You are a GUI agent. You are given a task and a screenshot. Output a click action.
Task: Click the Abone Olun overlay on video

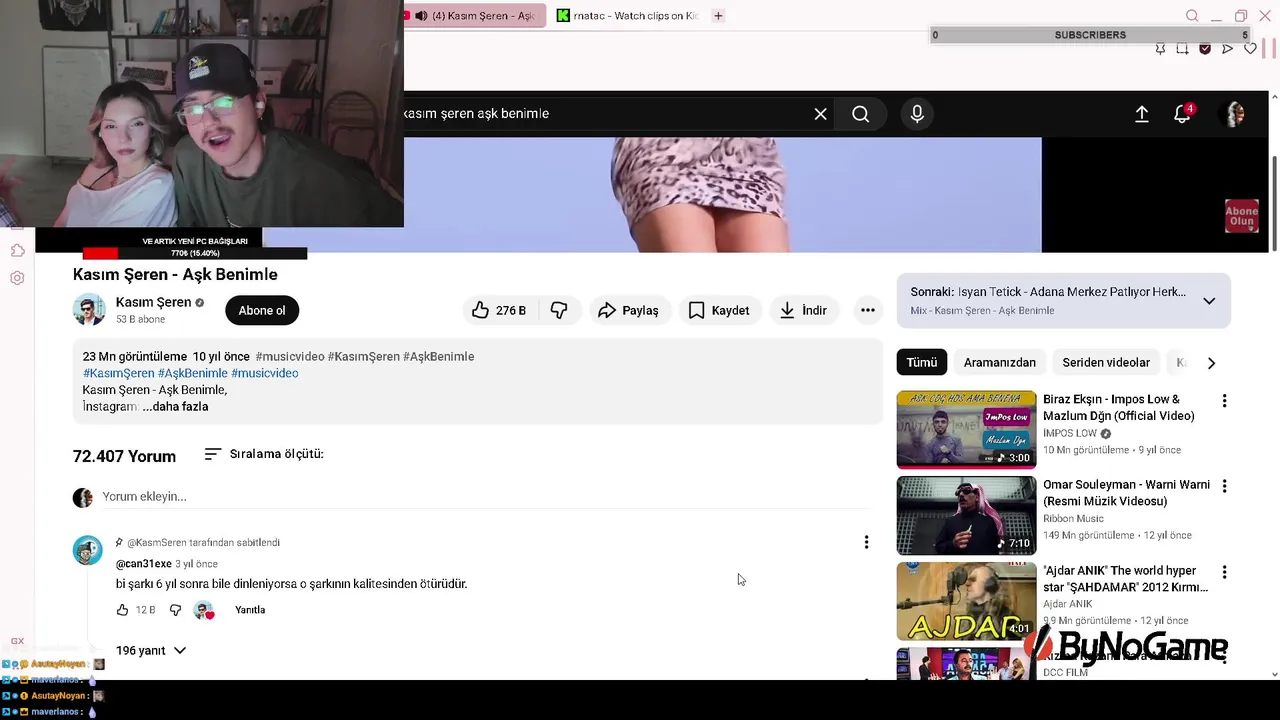(1242, 216)
